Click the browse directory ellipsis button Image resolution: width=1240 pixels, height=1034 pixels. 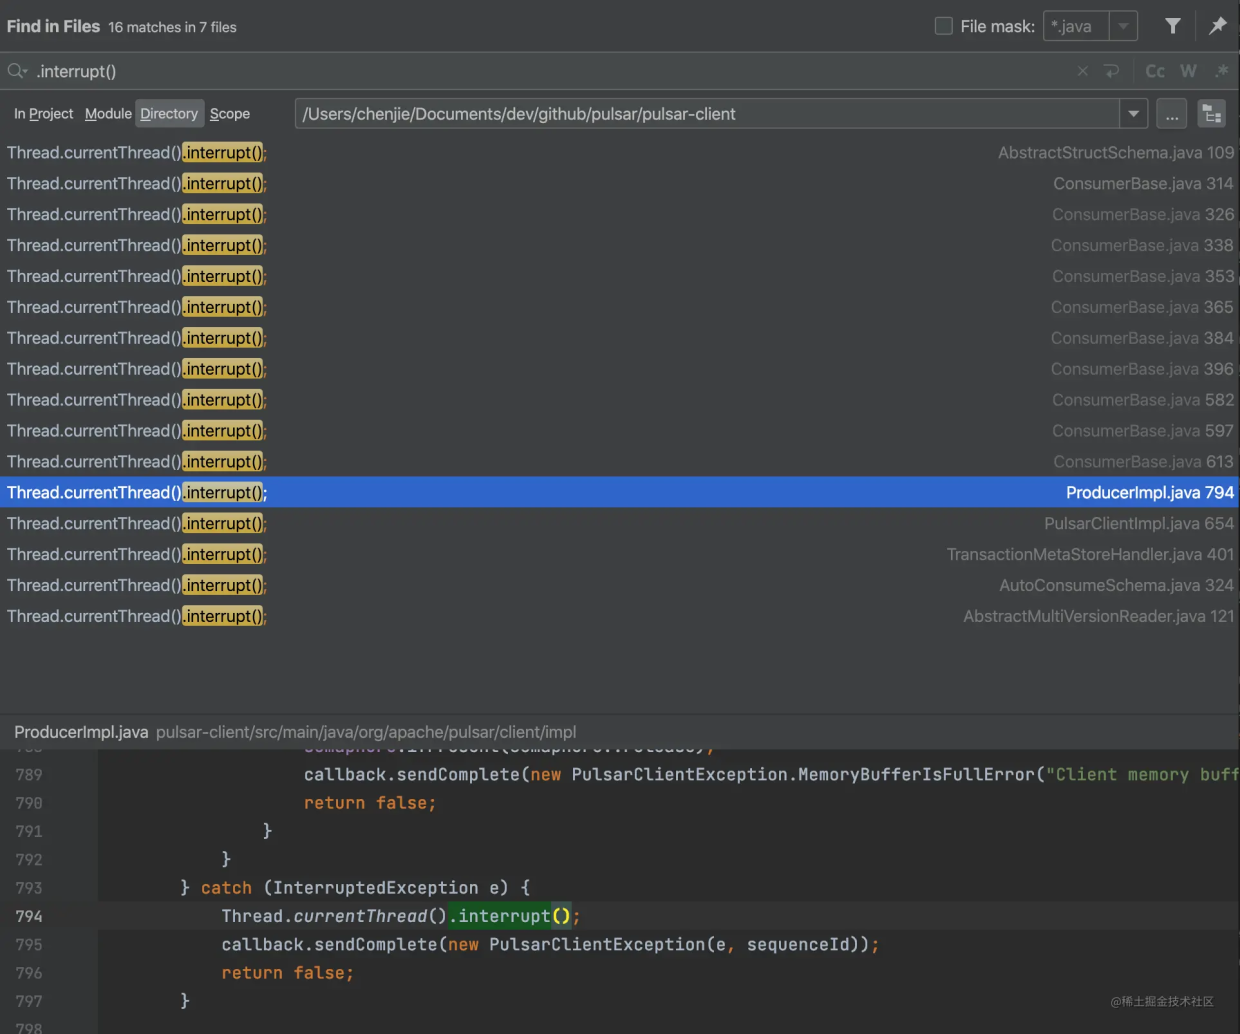(x=1171, y=114)
